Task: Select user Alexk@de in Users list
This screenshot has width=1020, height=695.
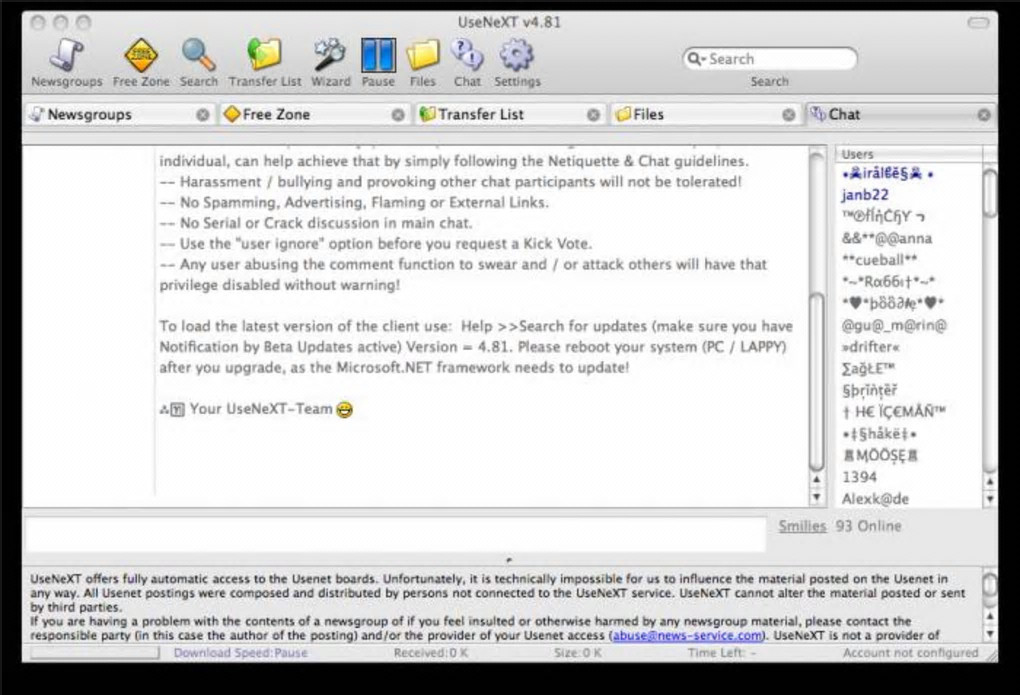Action: coord(875,499)
